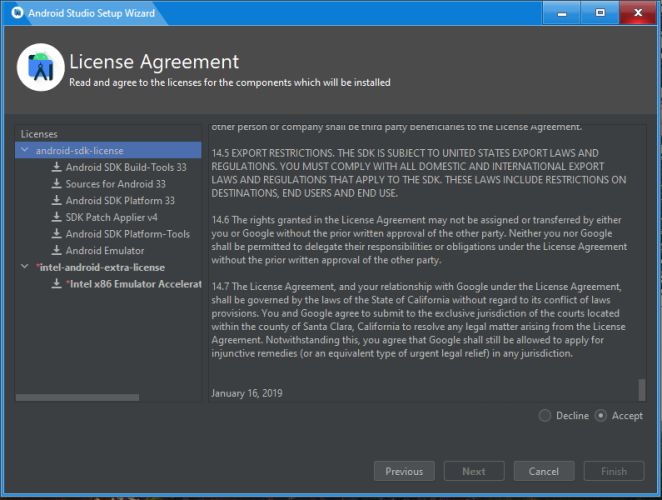Select Android Emulator entry
662x500 pixels.
[105, 250]
